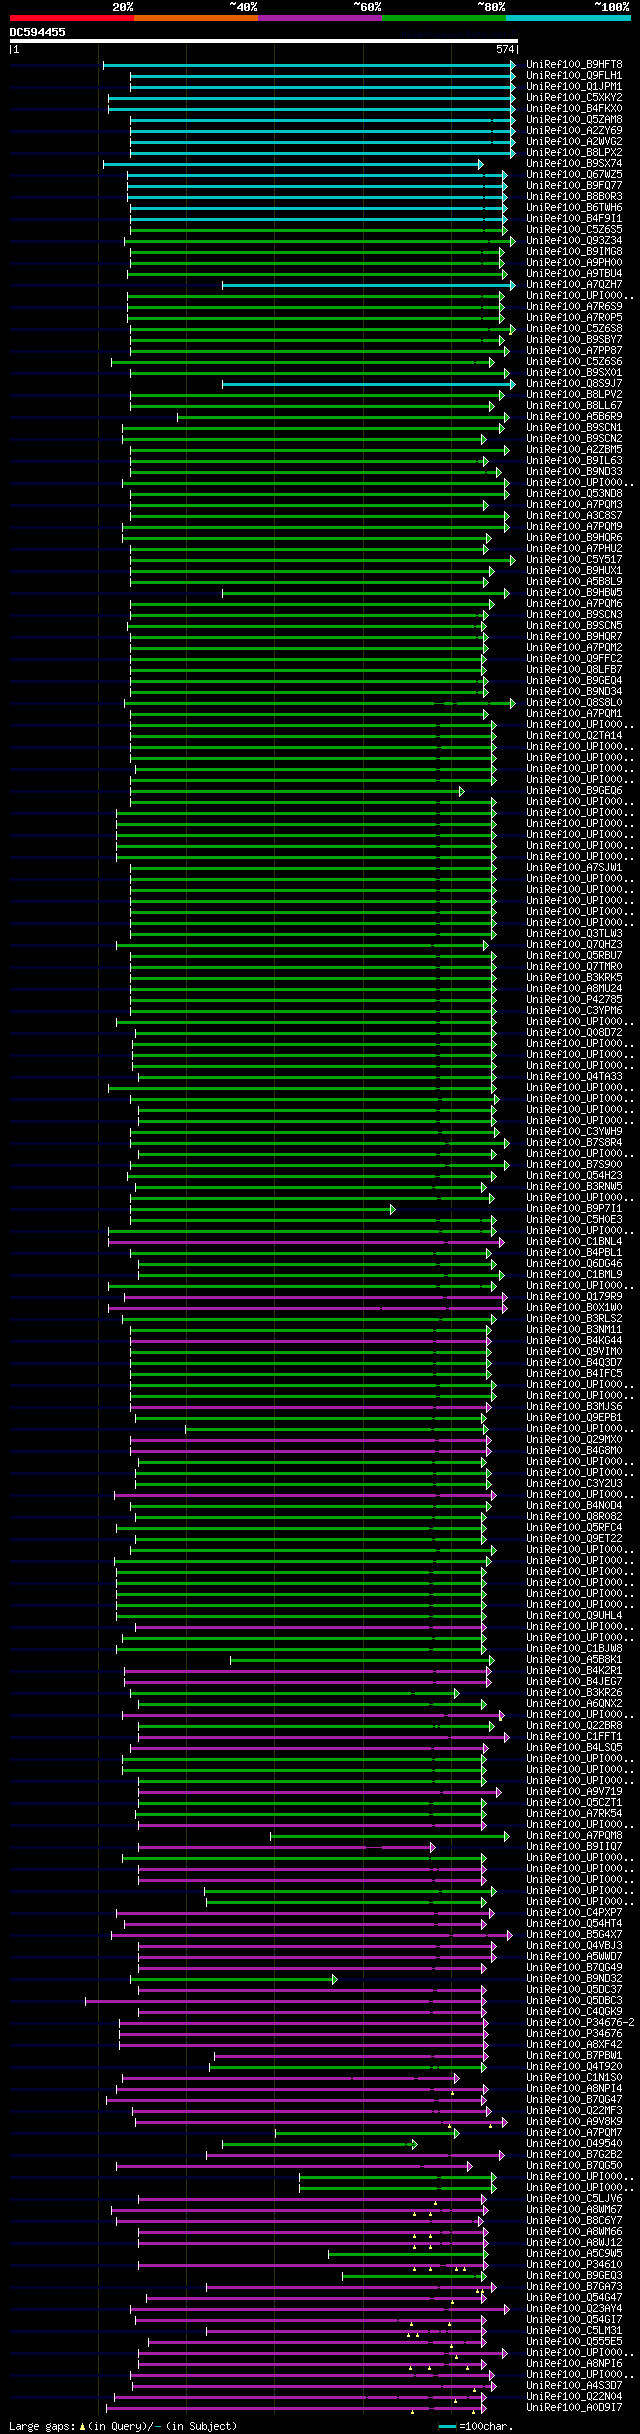Select the UniRef100_Q8S9J7 label
This screenshot has height=2434, width=640.
574,384
